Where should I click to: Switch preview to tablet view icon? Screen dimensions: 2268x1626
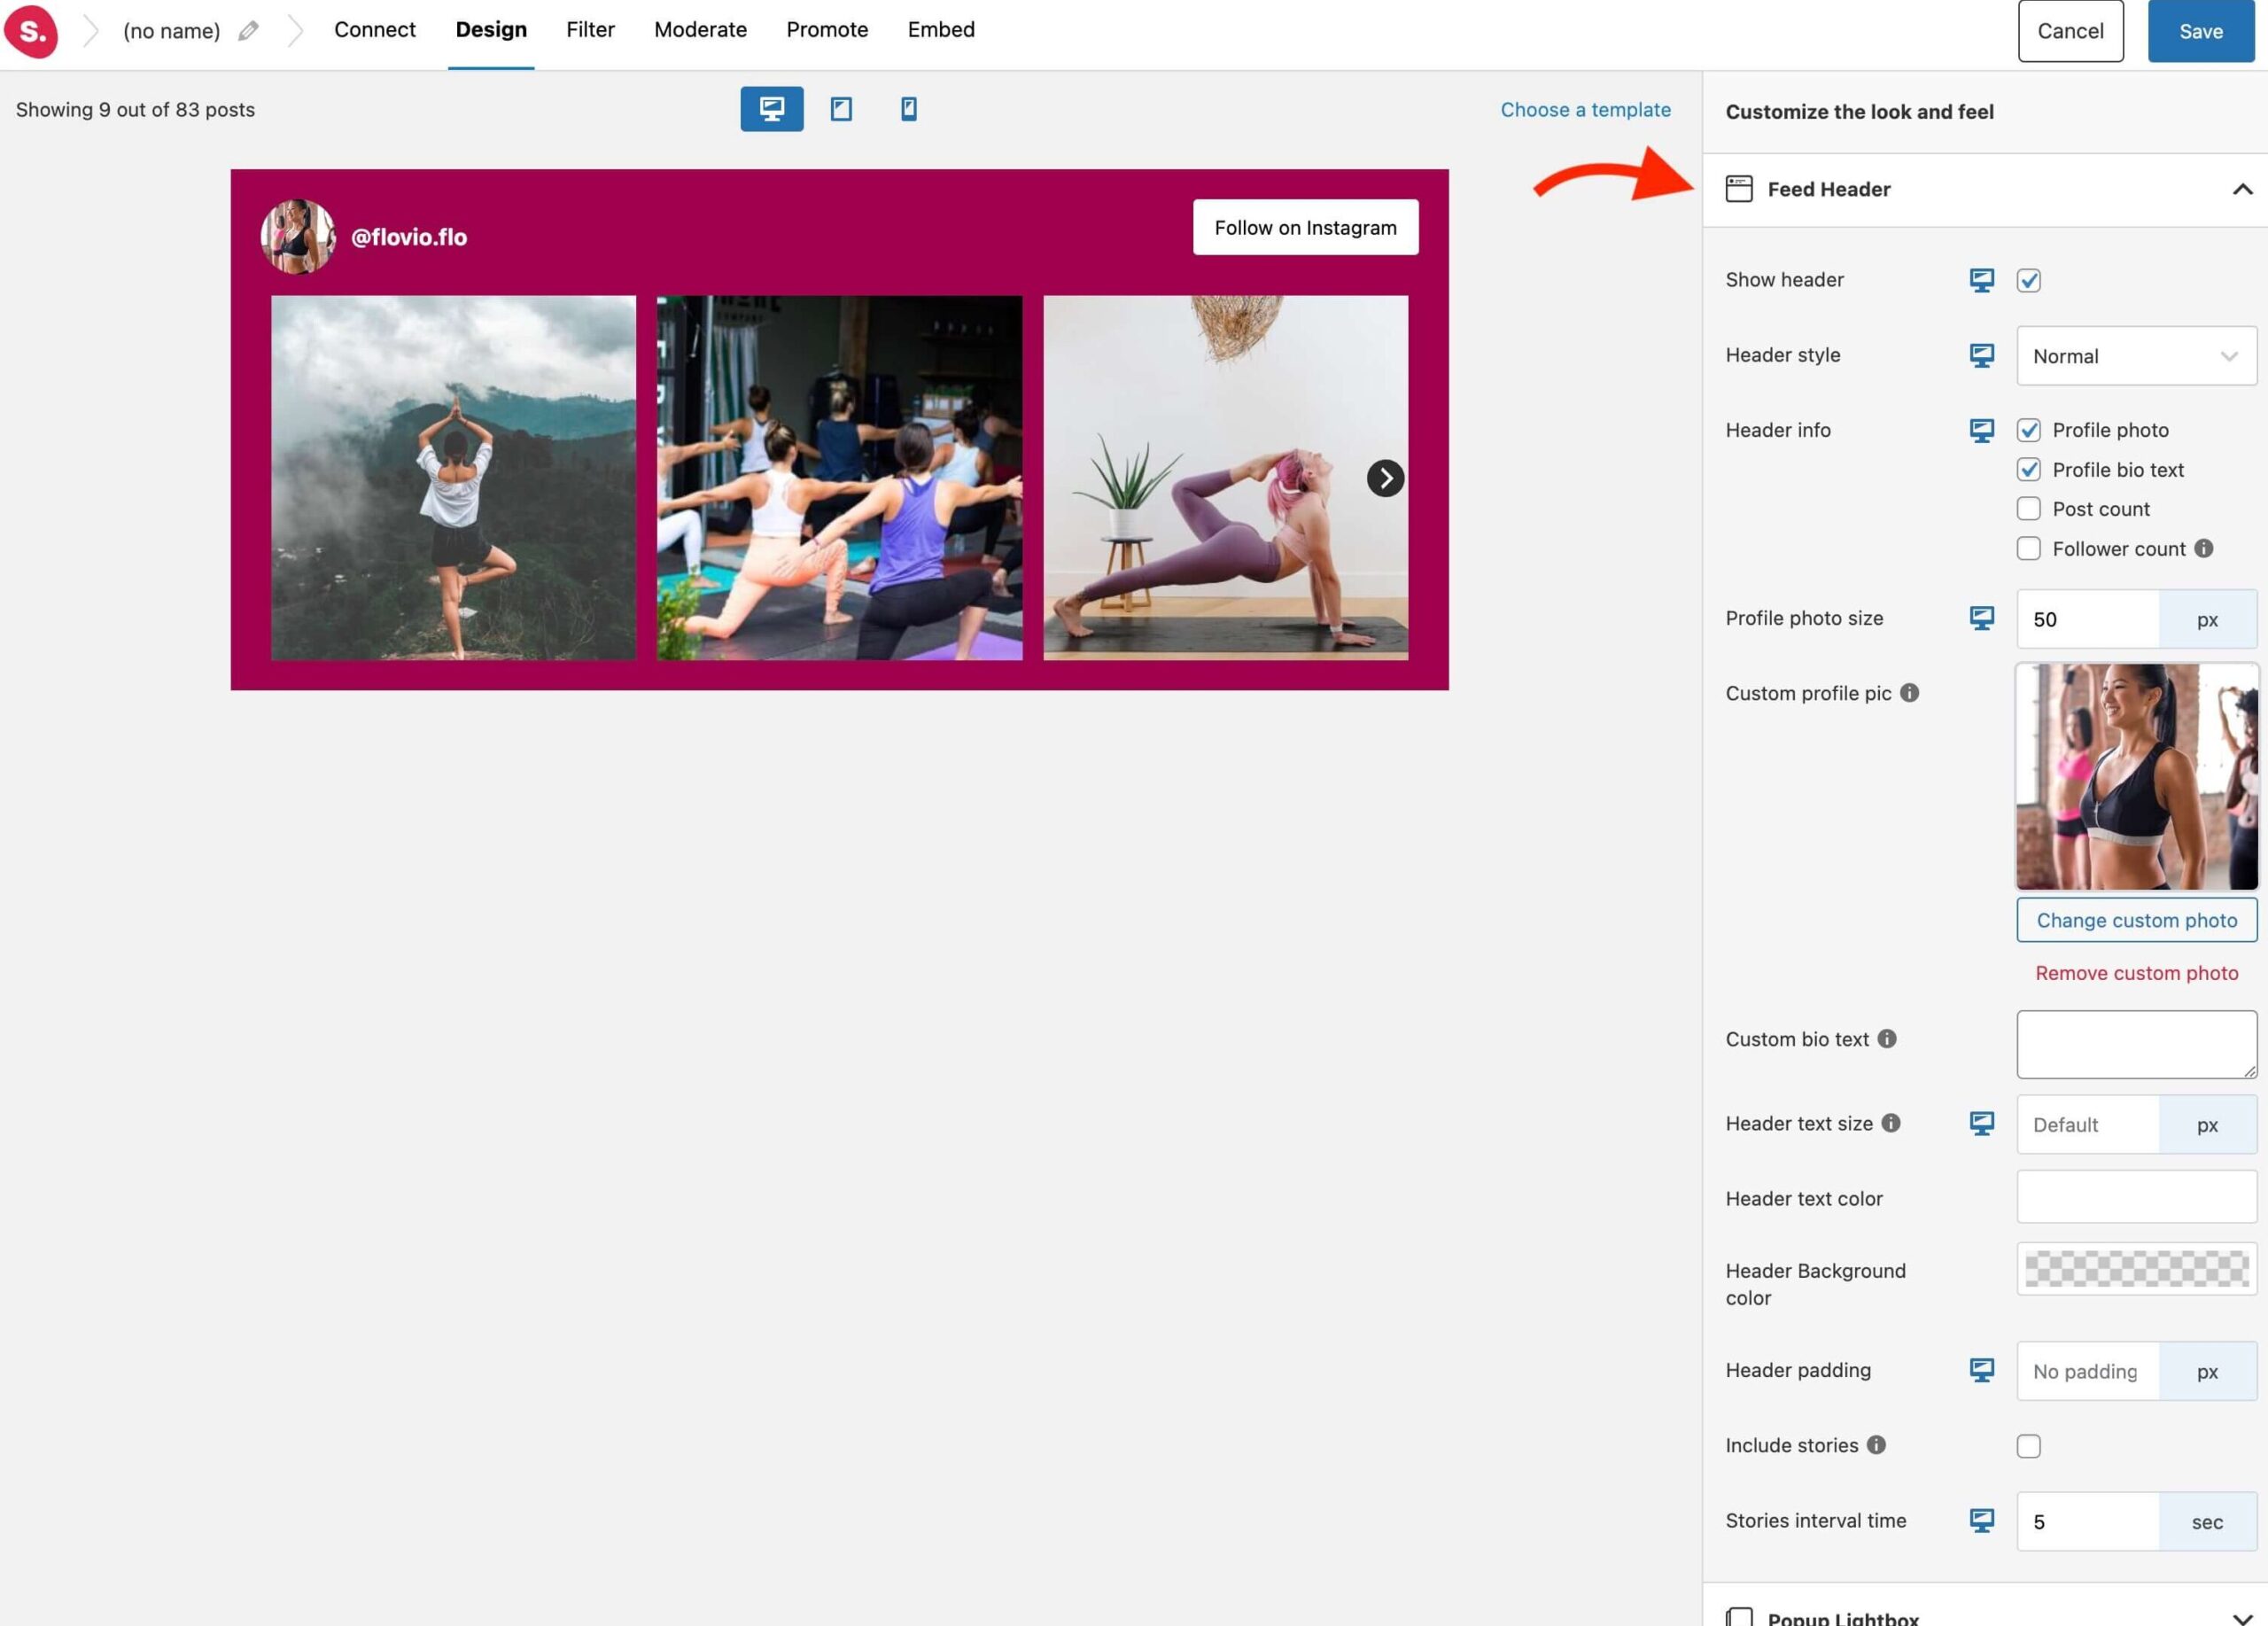[x=841, y=109]
